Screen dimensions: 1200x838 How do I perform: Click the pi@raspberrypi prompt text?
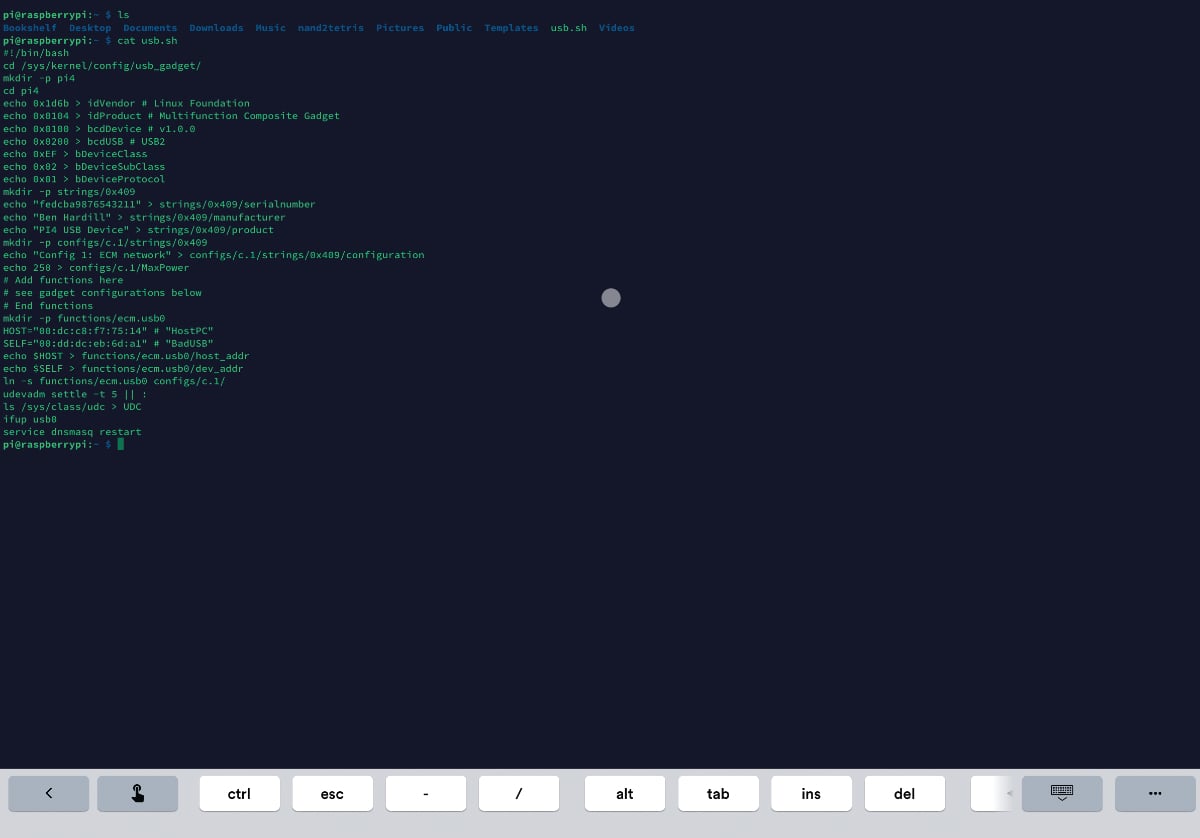click(48, 444)
